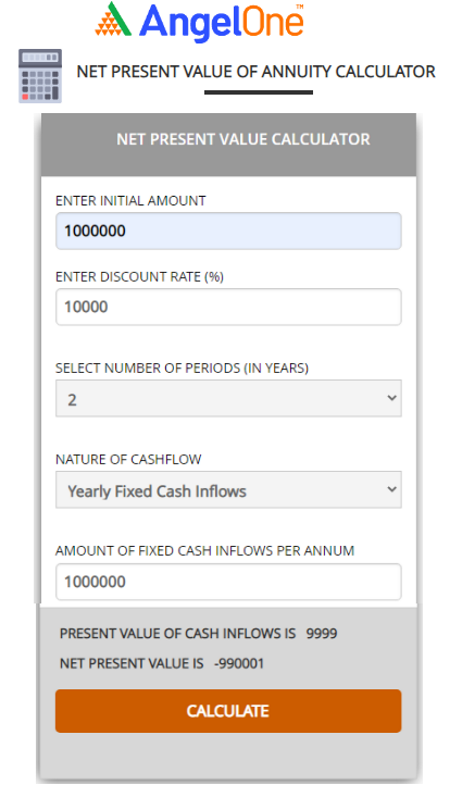The image size is (450, 810).
Task: Click the Nature of Cashflow label
Action: click(x=128, y=459)
